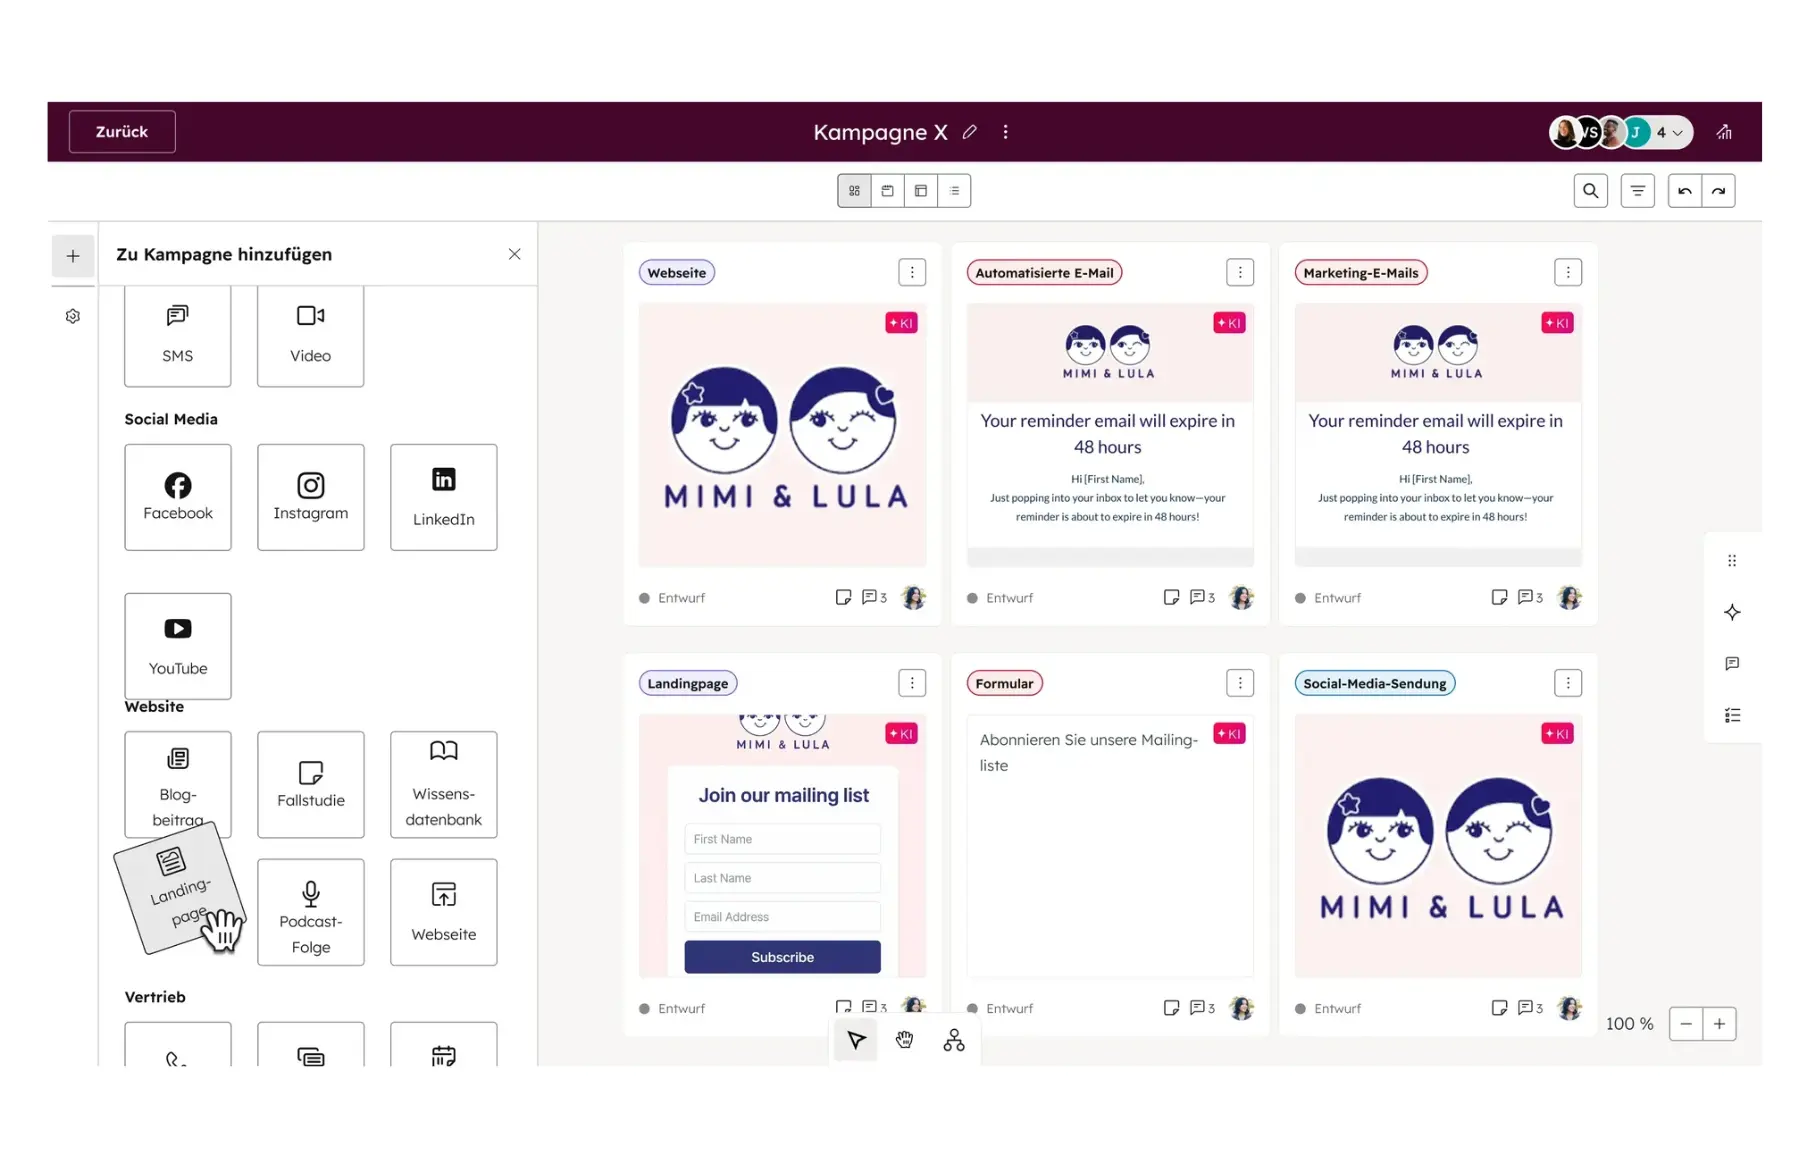Open the task checklist in right toolbar
Image resolution: width=1810 pixels, height=1168 pixels.
pos(1732,715)
